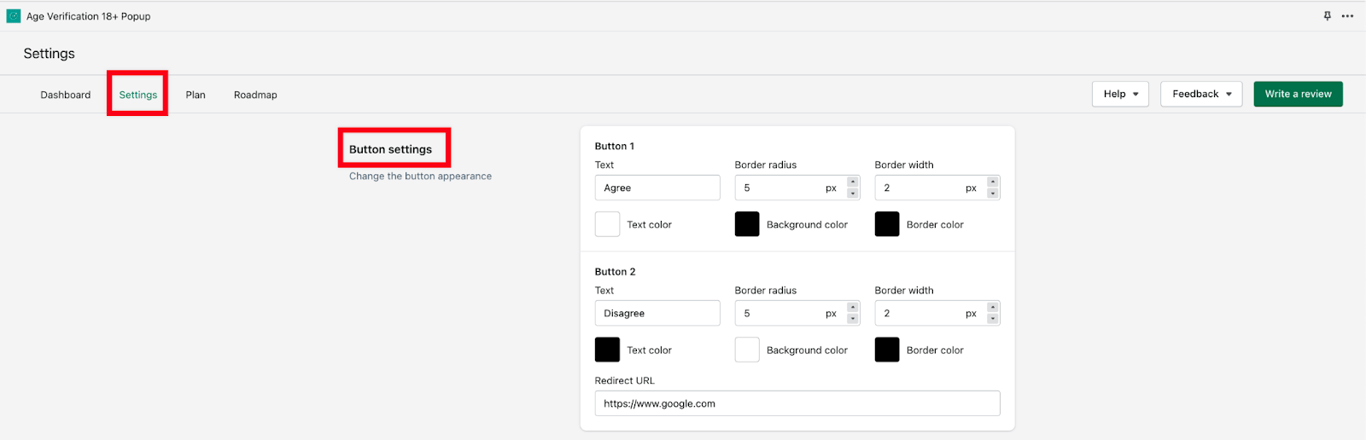Viewport: 1366px width, 440px height.
Task: Open the Feedback dropdown menu
Action: tap(1201, 94)
